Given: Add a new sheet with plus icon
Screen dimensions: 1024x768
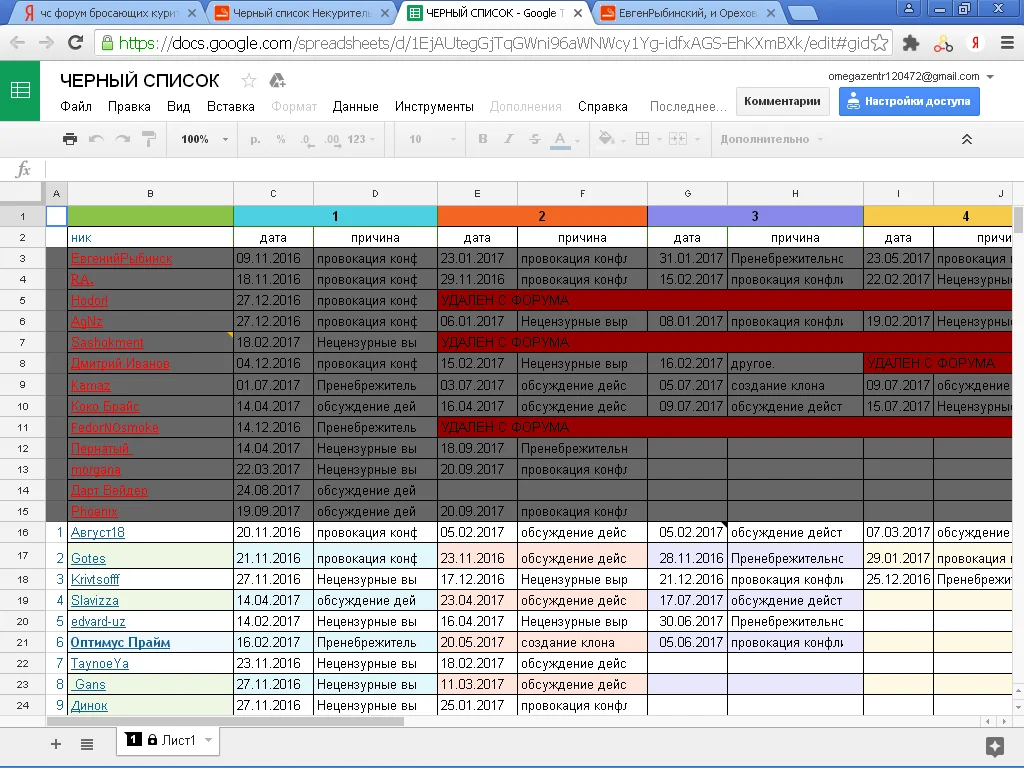Looking at the screenshot, I should (56, 743).
